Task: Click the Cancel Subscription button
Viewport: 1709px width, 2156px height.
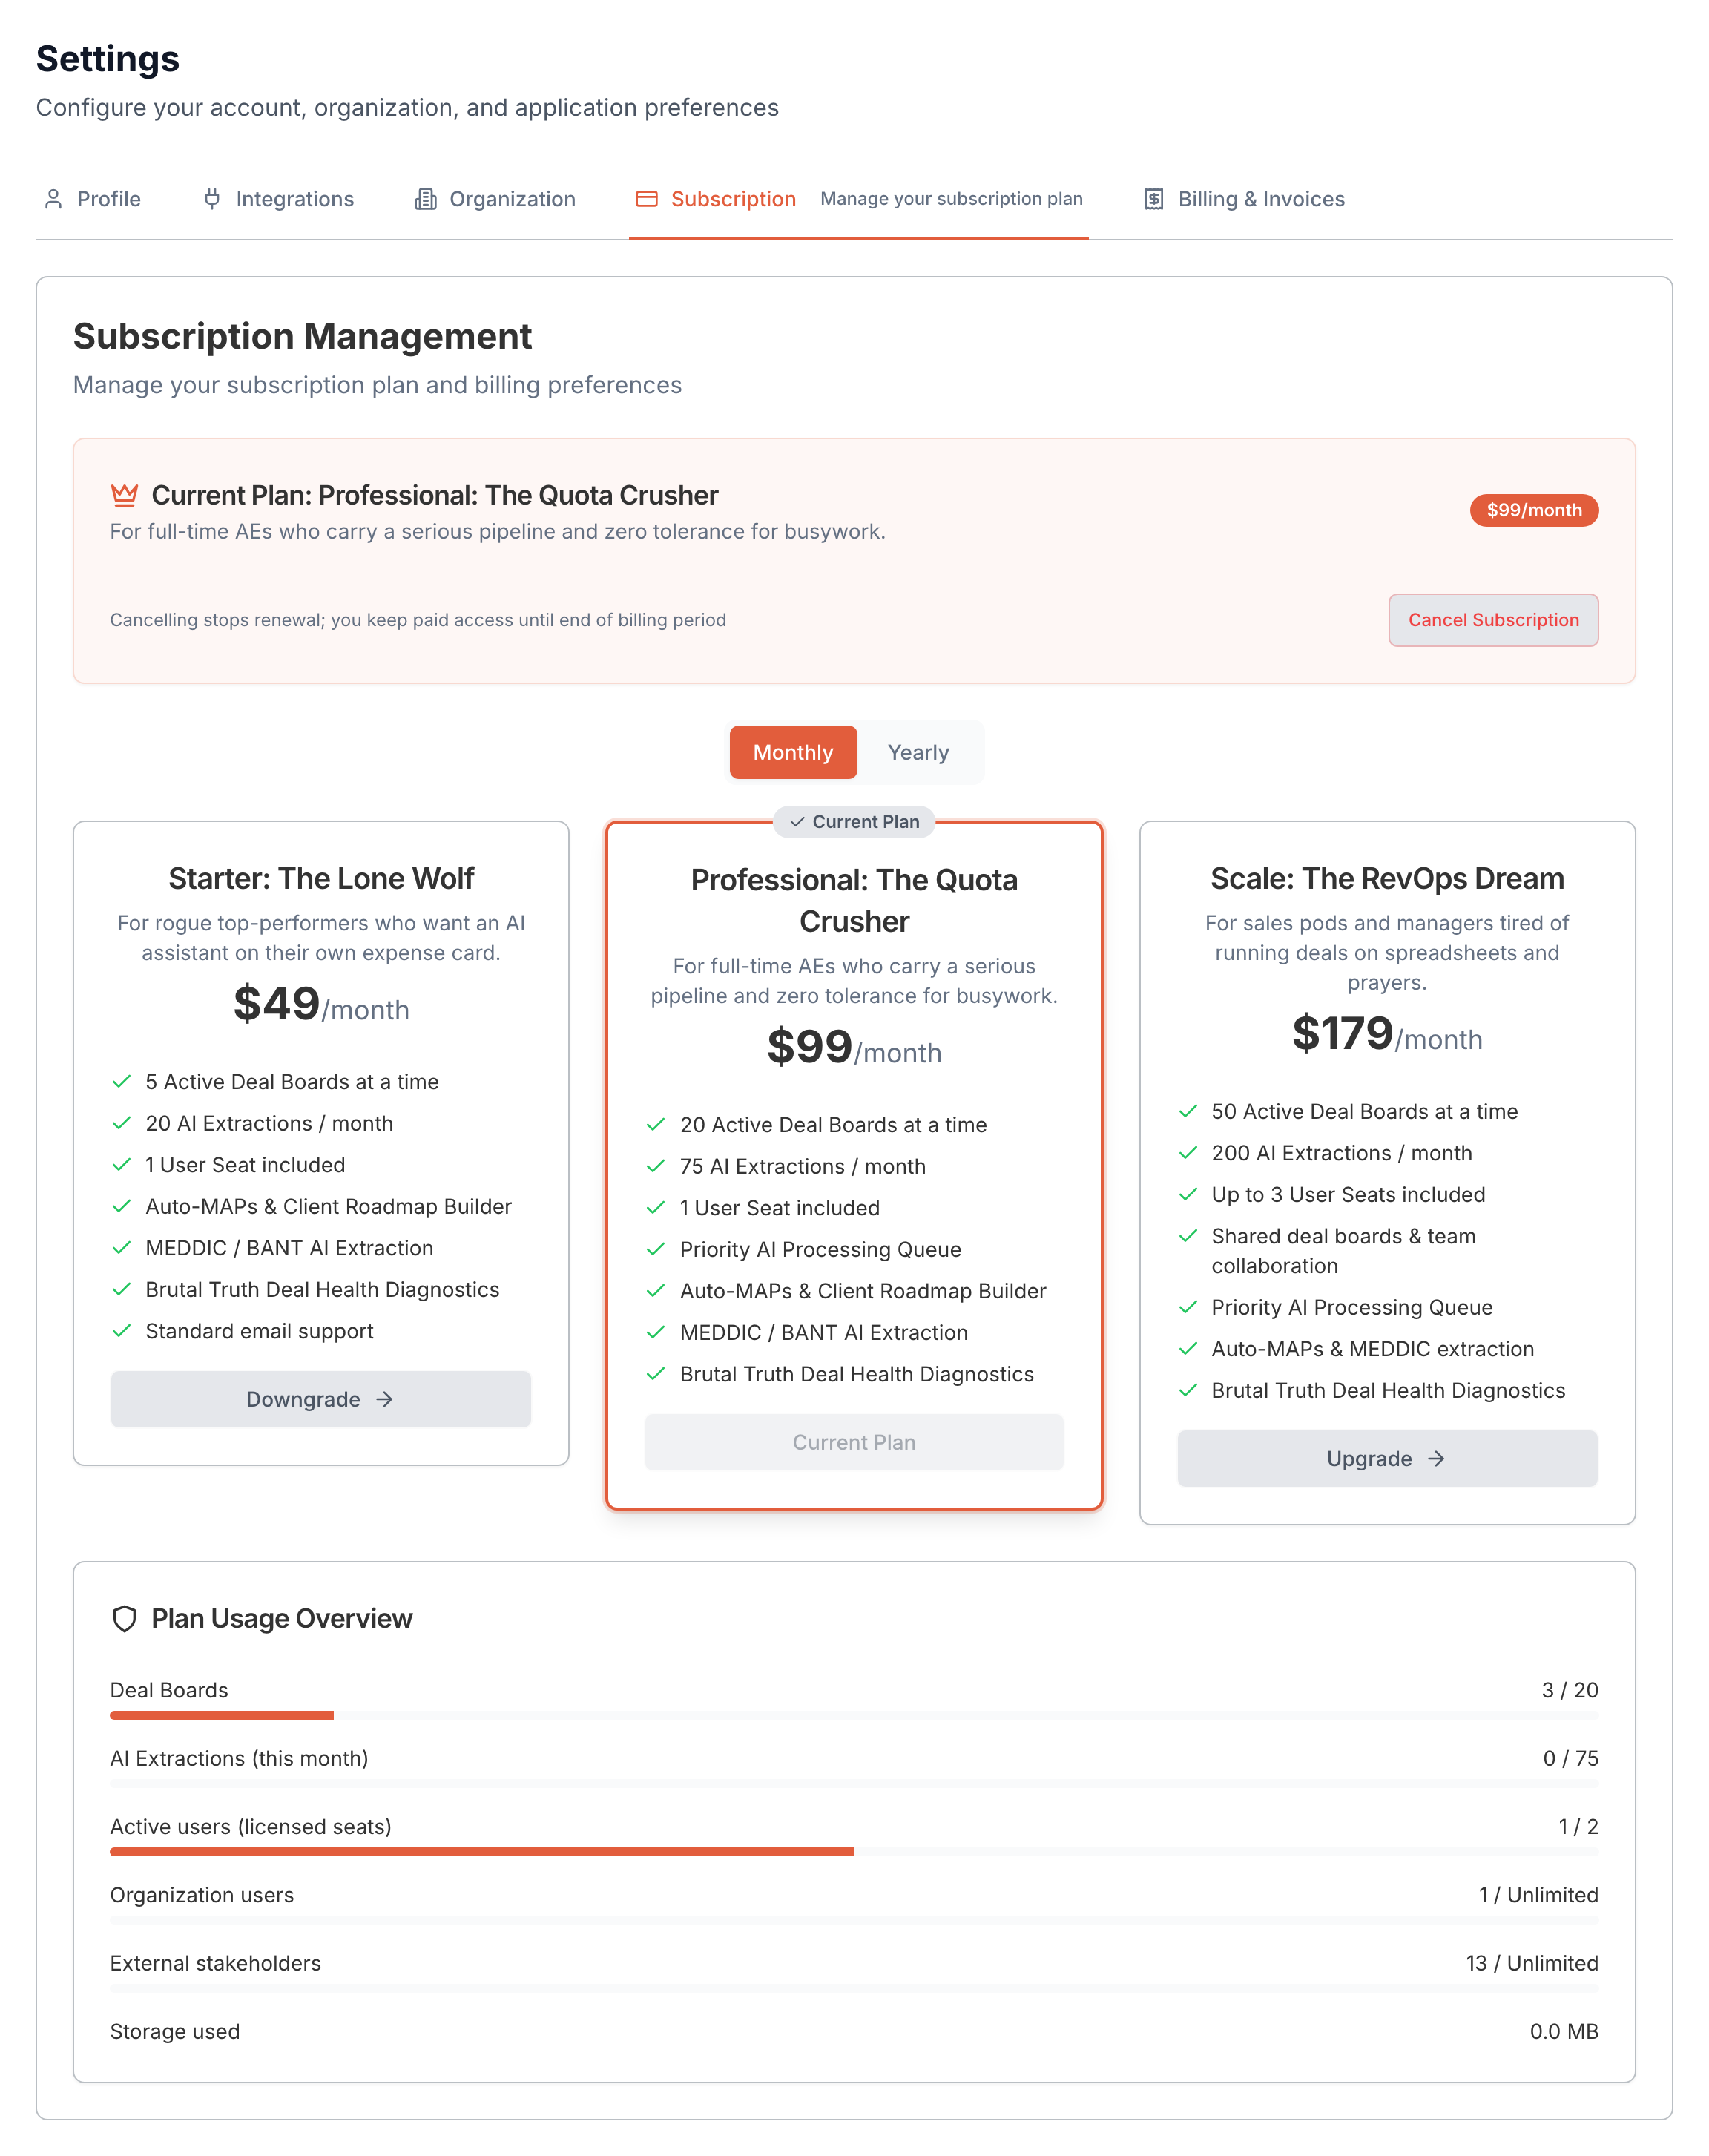Action: click(1493, 620)
